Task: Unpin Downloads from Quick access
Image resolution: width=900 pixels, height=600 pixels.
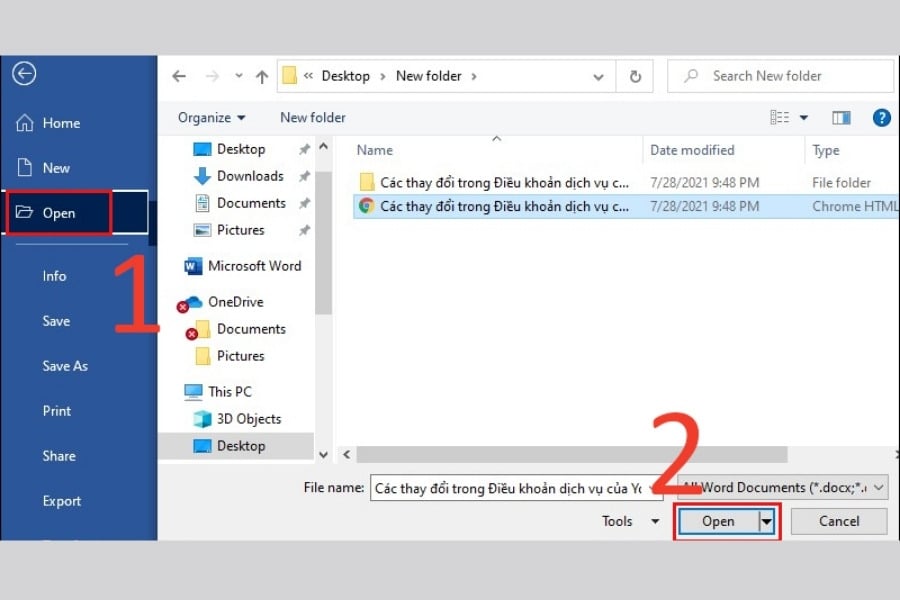Action: (x=303, y=176)
